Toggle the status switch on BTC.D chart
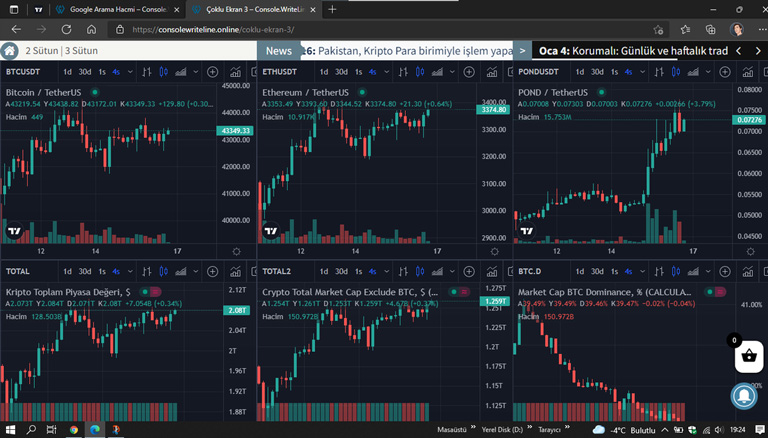This screenshot has width=768, height=438. coord(715,292)
